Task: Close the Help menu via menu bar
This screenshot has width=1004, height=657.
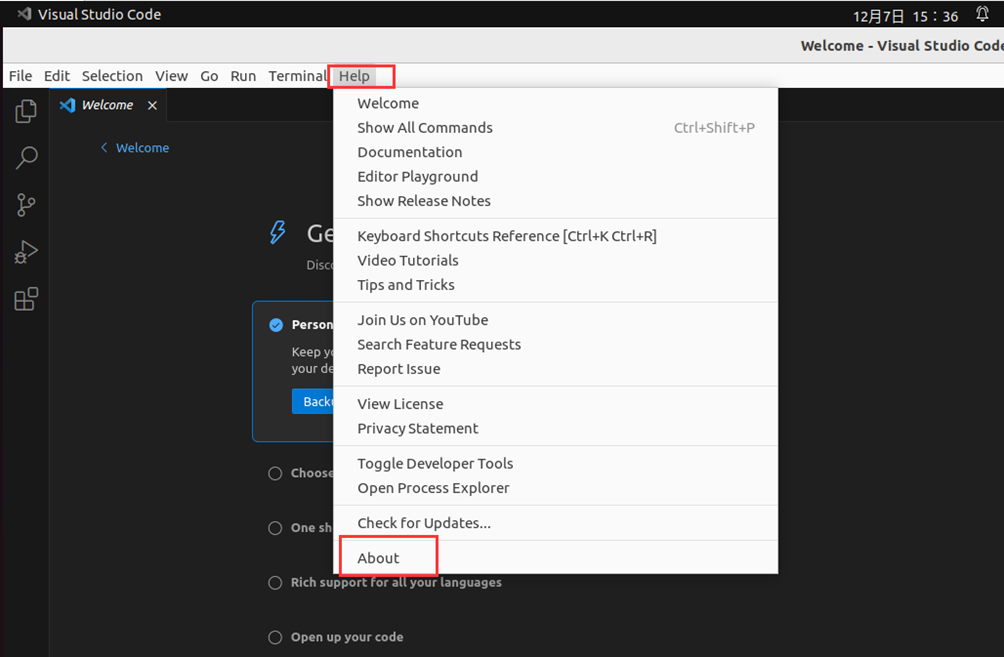Action: tap(354, 76)
